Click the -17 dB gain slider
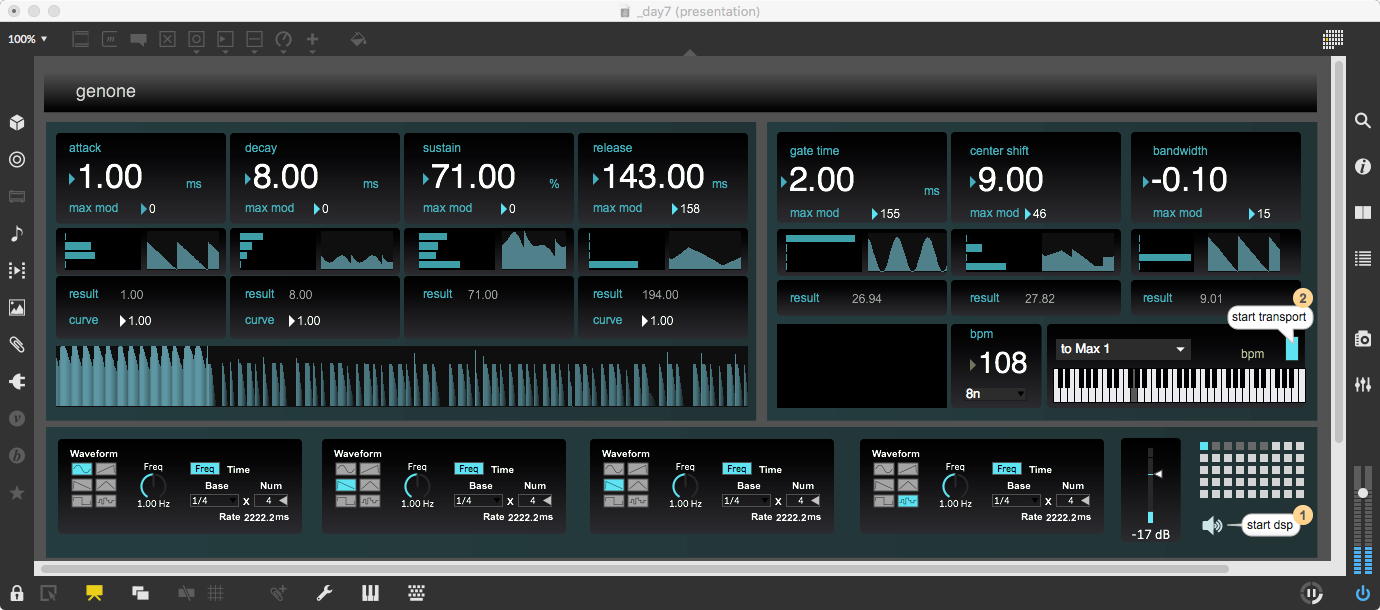Screen dimensions: 1380x610 [1150, 485]
